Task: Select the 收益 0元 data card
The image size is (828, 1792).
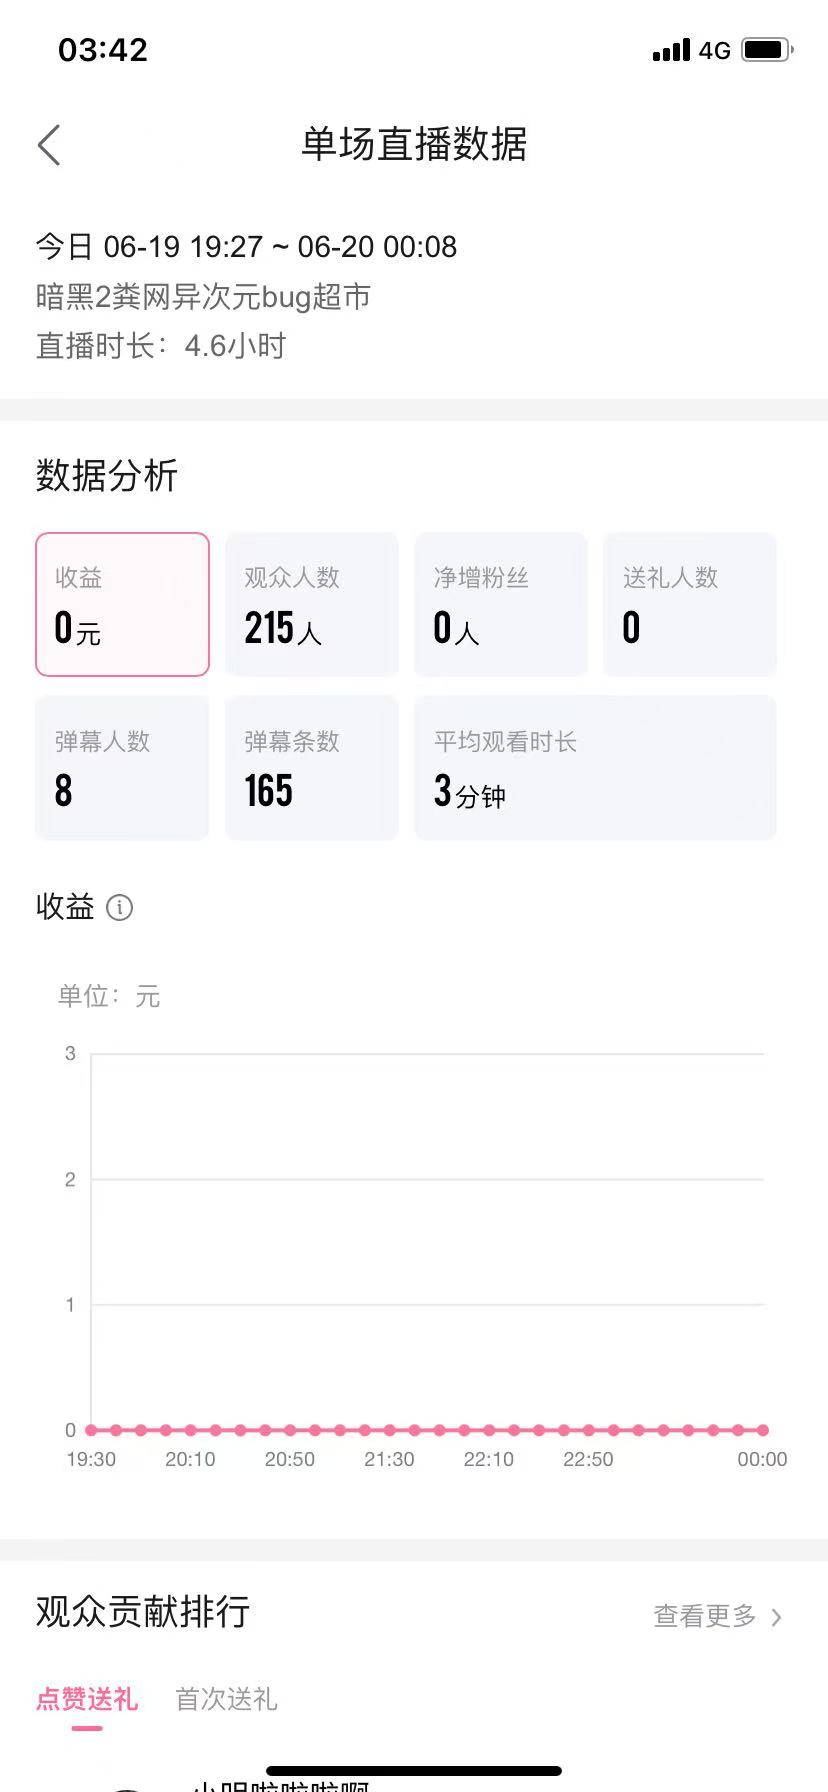Action: click(122, 604)
